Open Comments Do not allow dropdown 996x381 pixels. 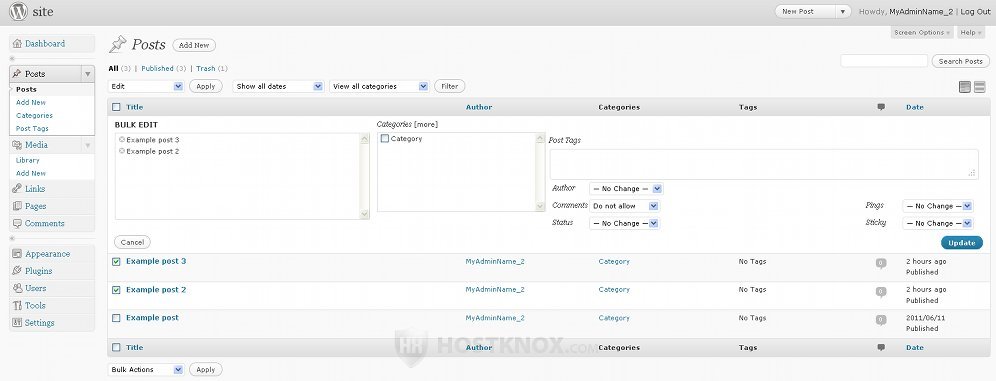pos(624,206)
